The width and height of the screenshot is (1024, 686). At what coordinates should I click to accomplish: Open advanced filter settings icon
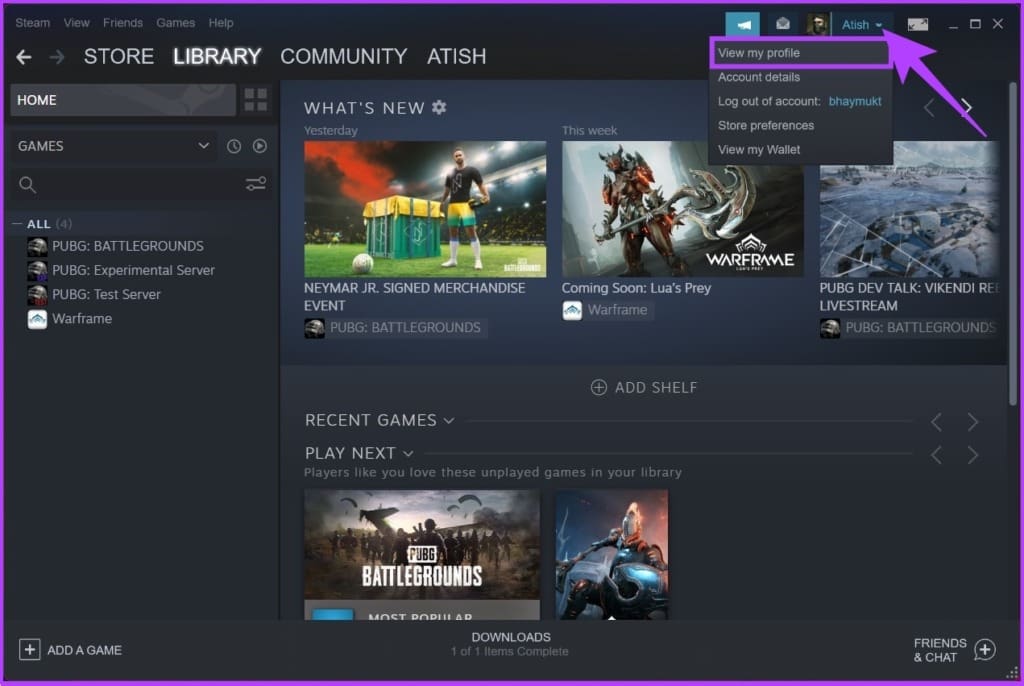tap(255, 184)
